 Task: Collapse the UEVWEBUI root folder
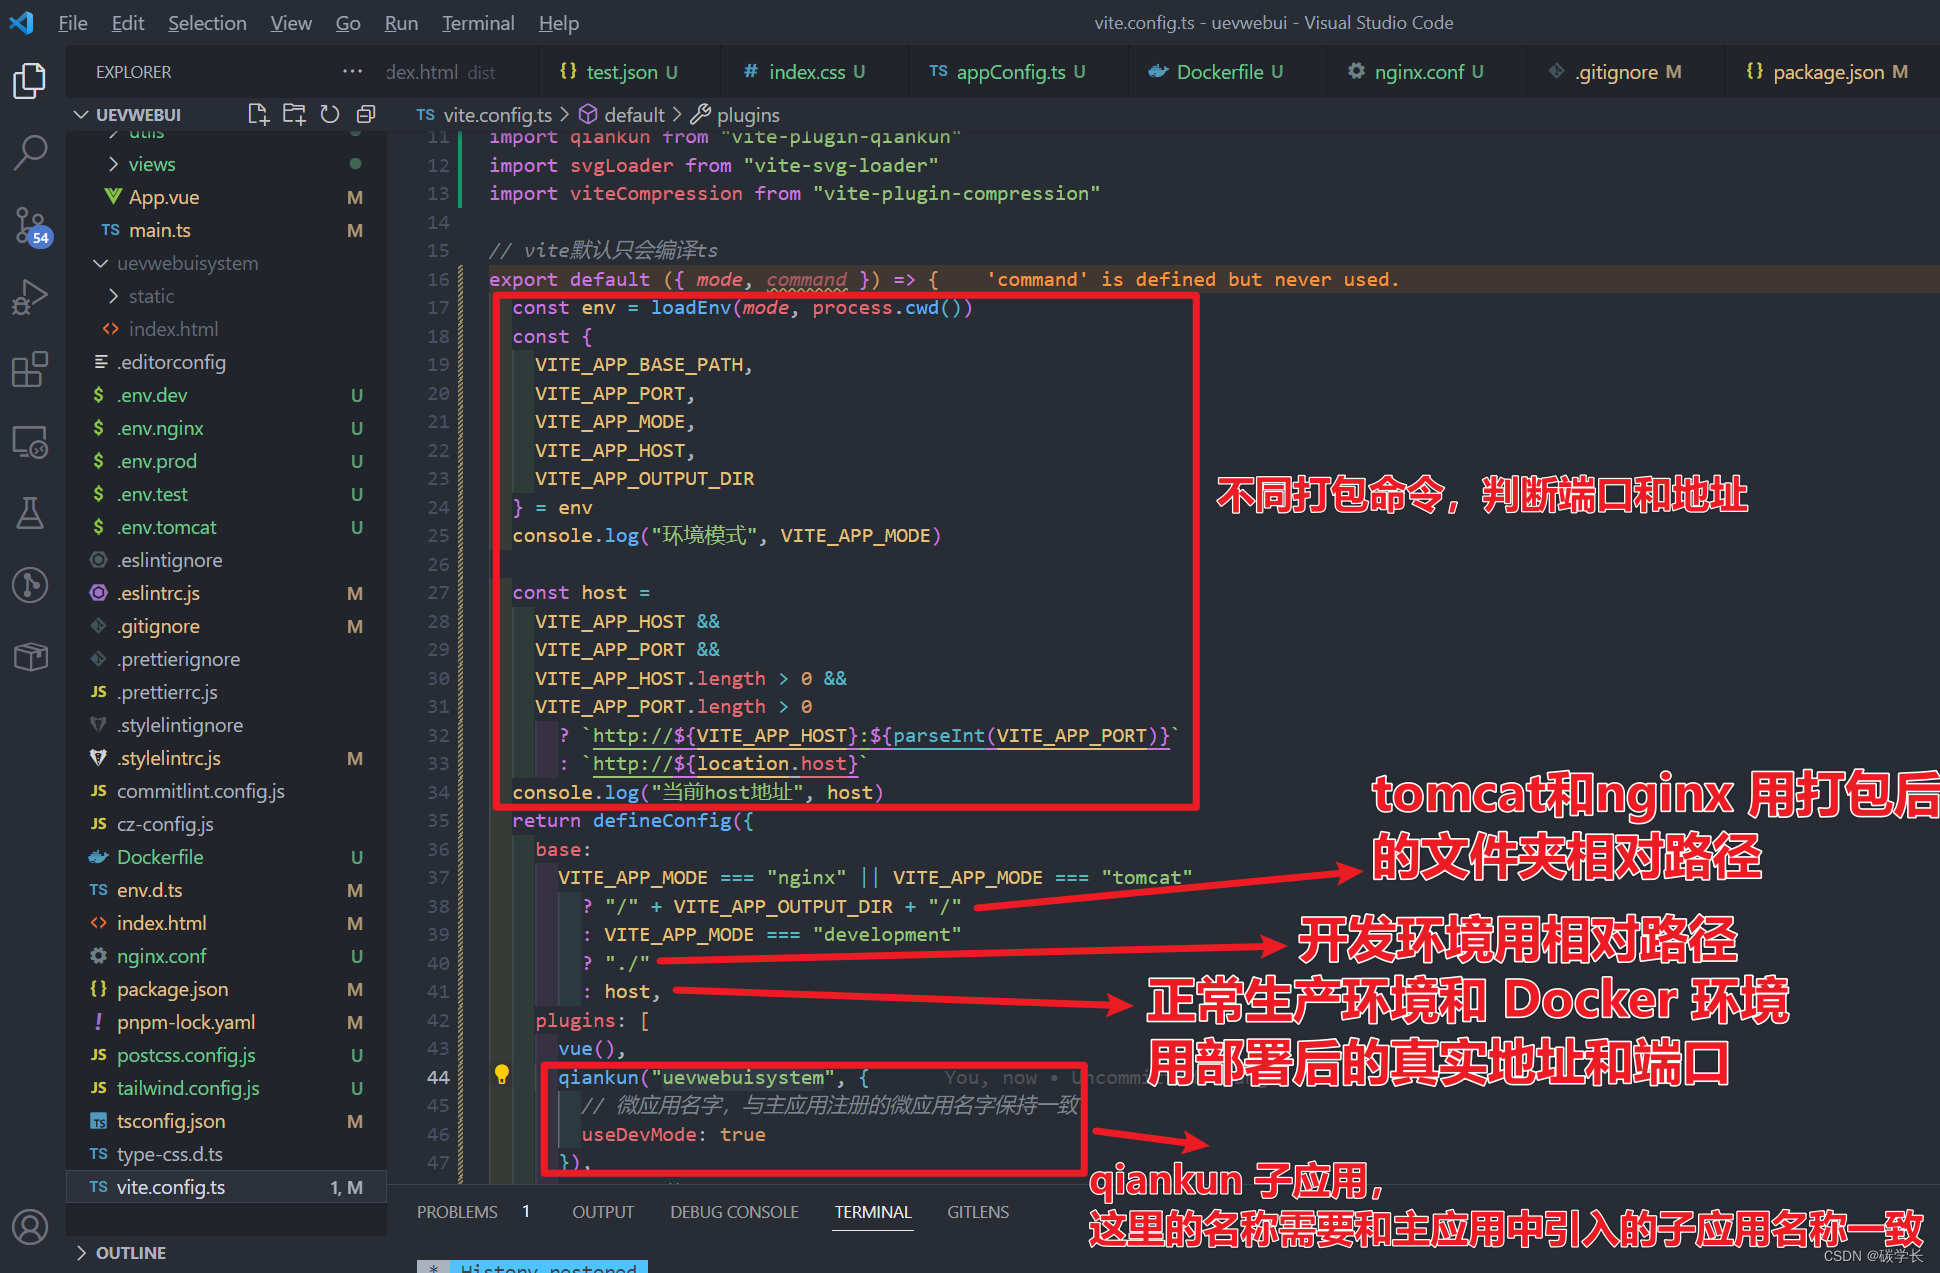[x=138, y=114]
